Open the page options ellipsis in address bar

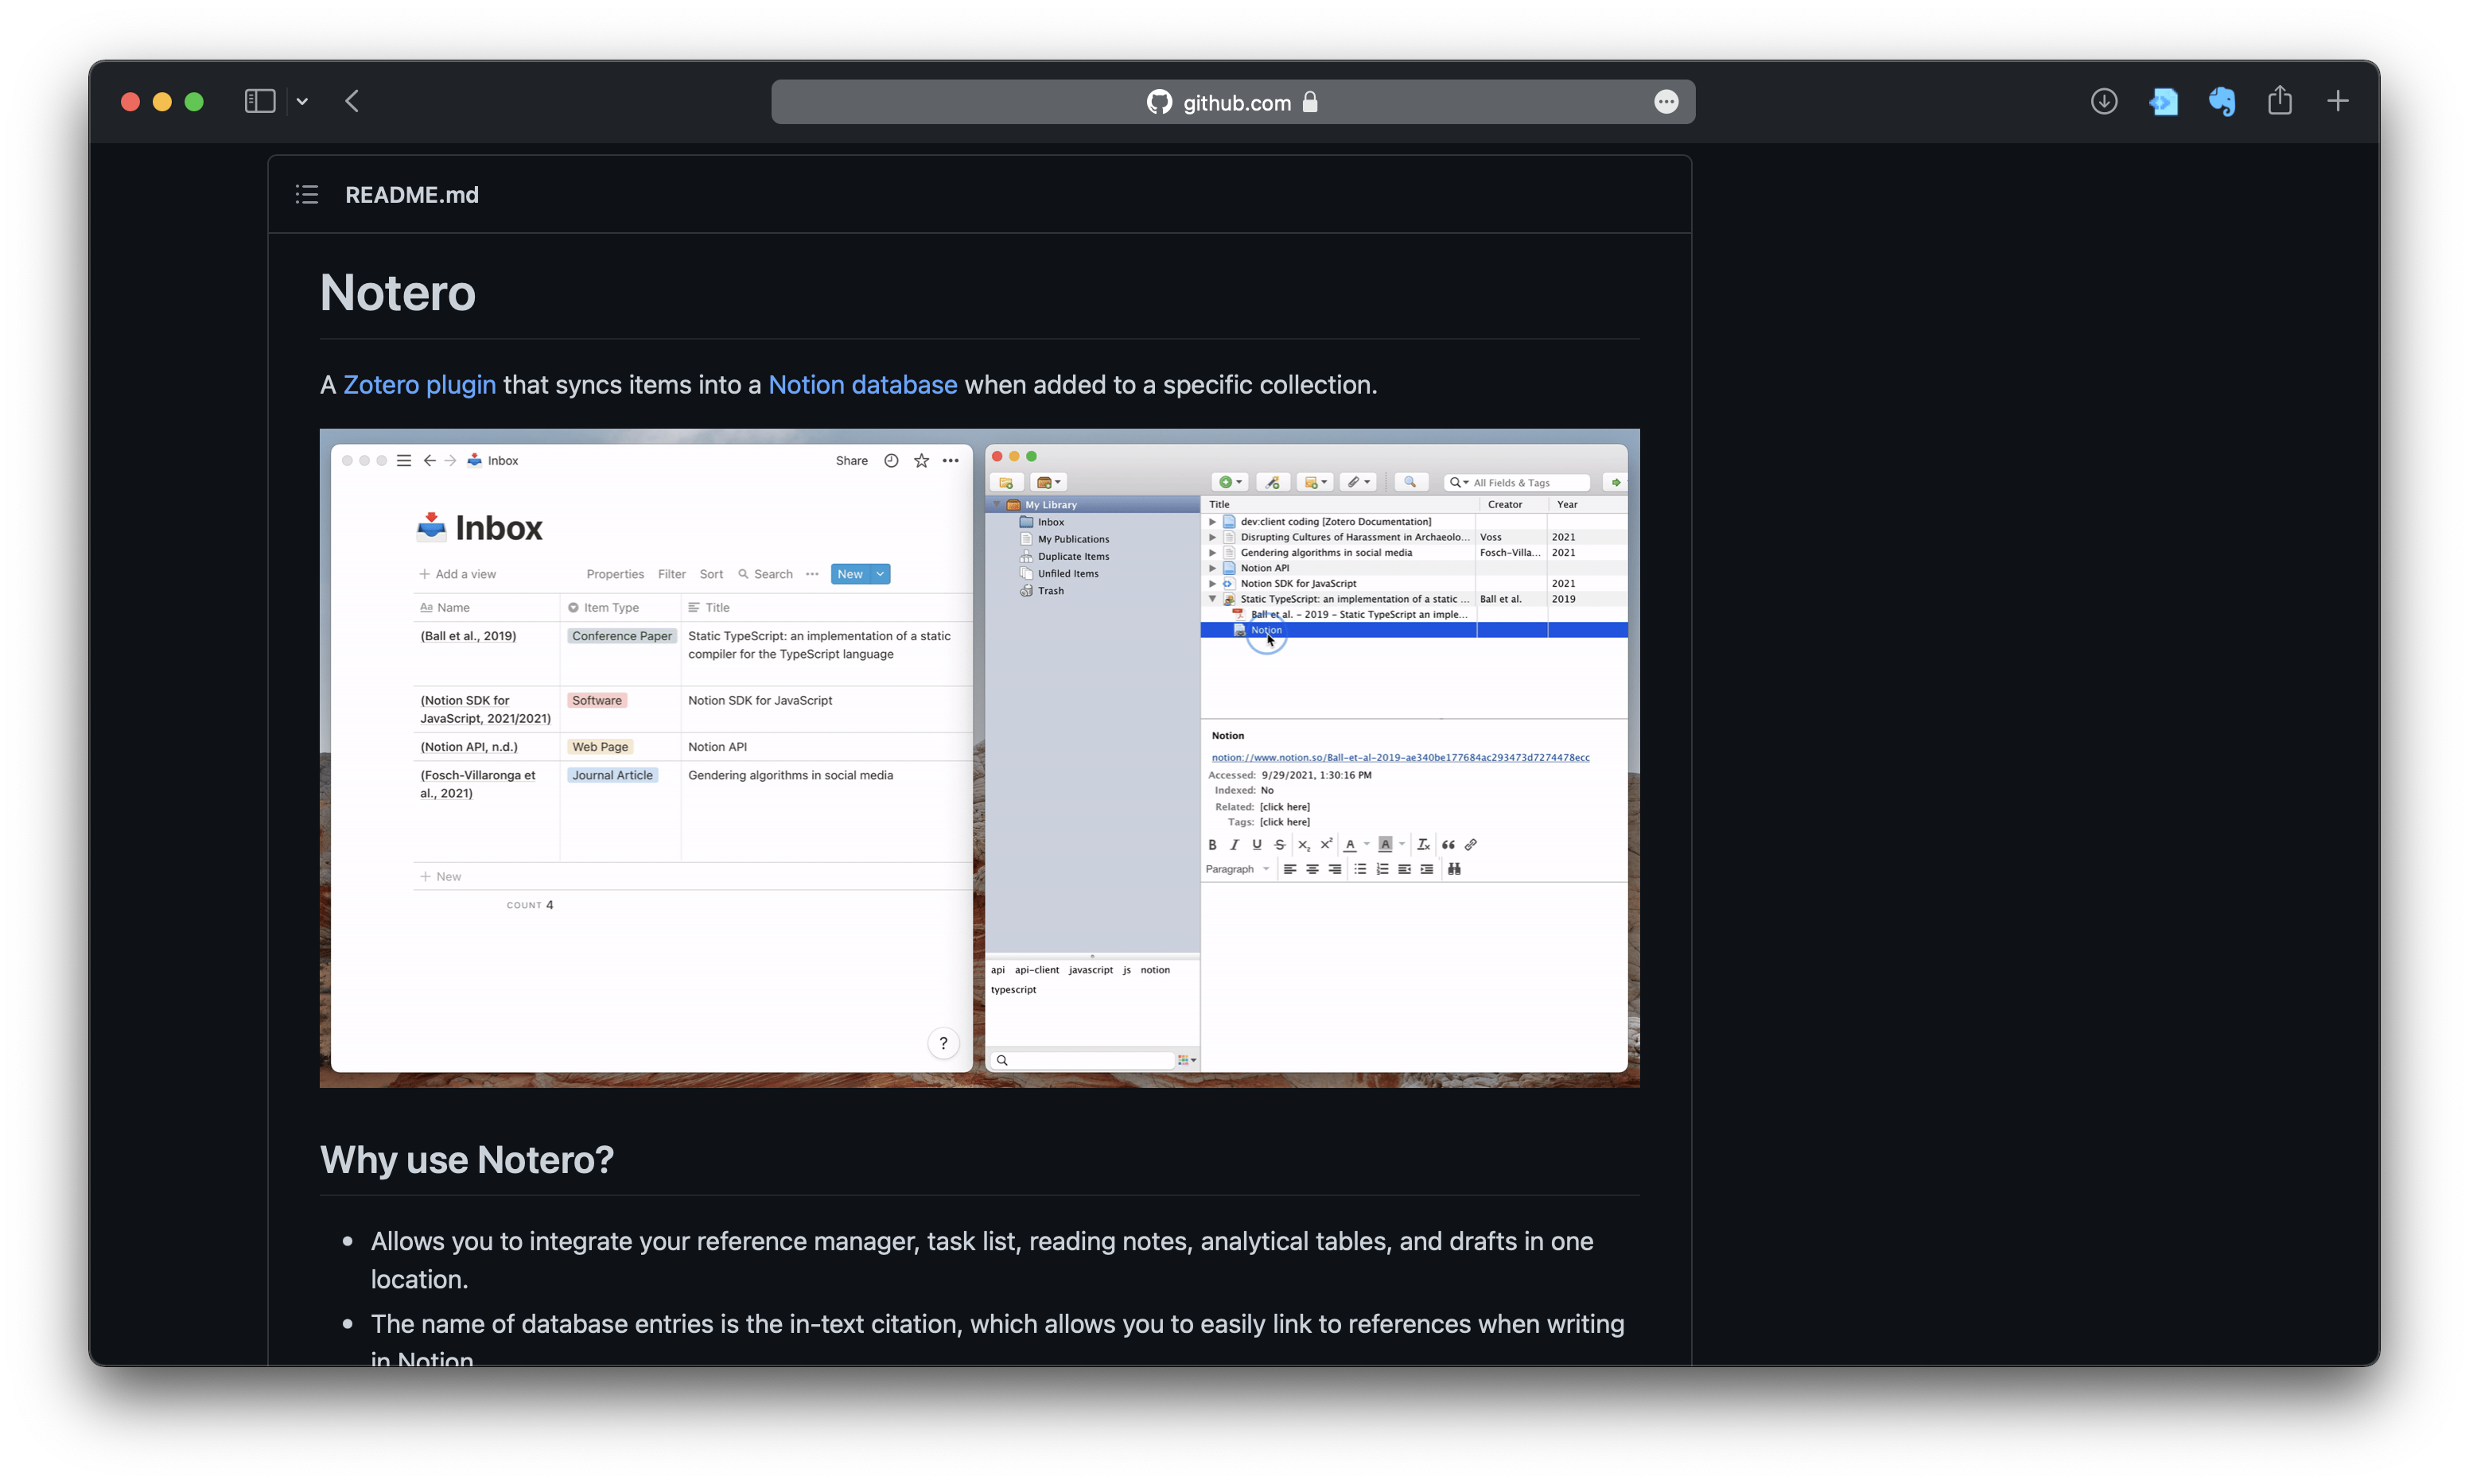tap(1665, 102)
